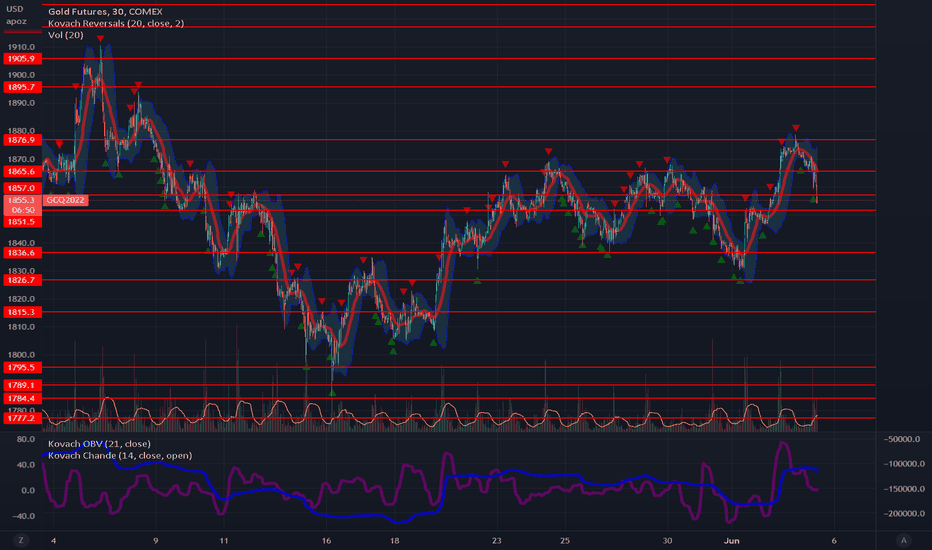Click the -150000.0 OBV scale value
The height and width of the screenshot is (550, 932).
902,489
